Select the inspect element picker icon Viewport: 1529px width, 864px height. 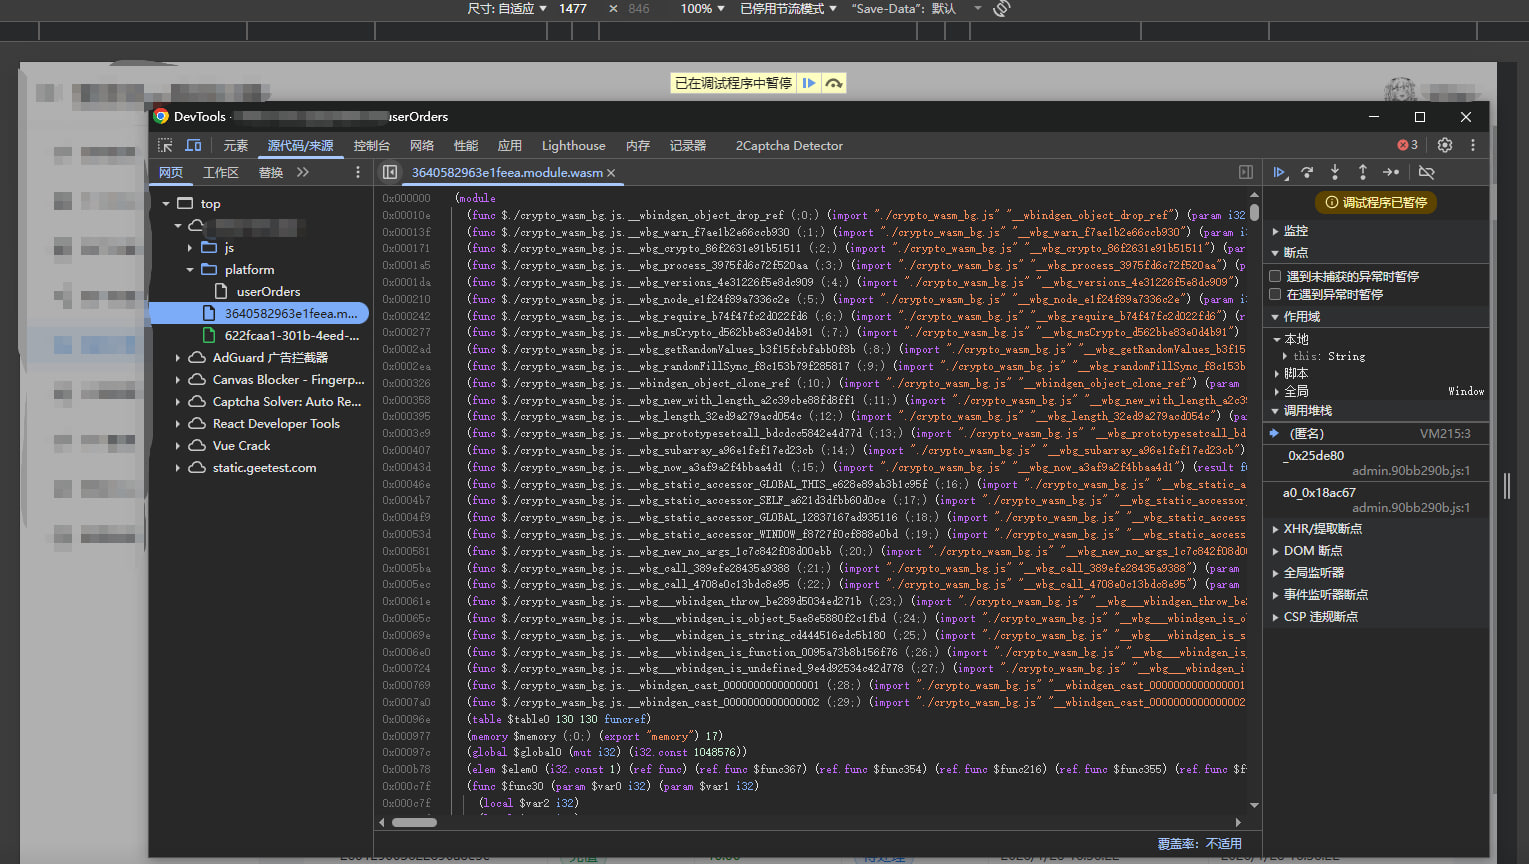[x=166, y=145]
